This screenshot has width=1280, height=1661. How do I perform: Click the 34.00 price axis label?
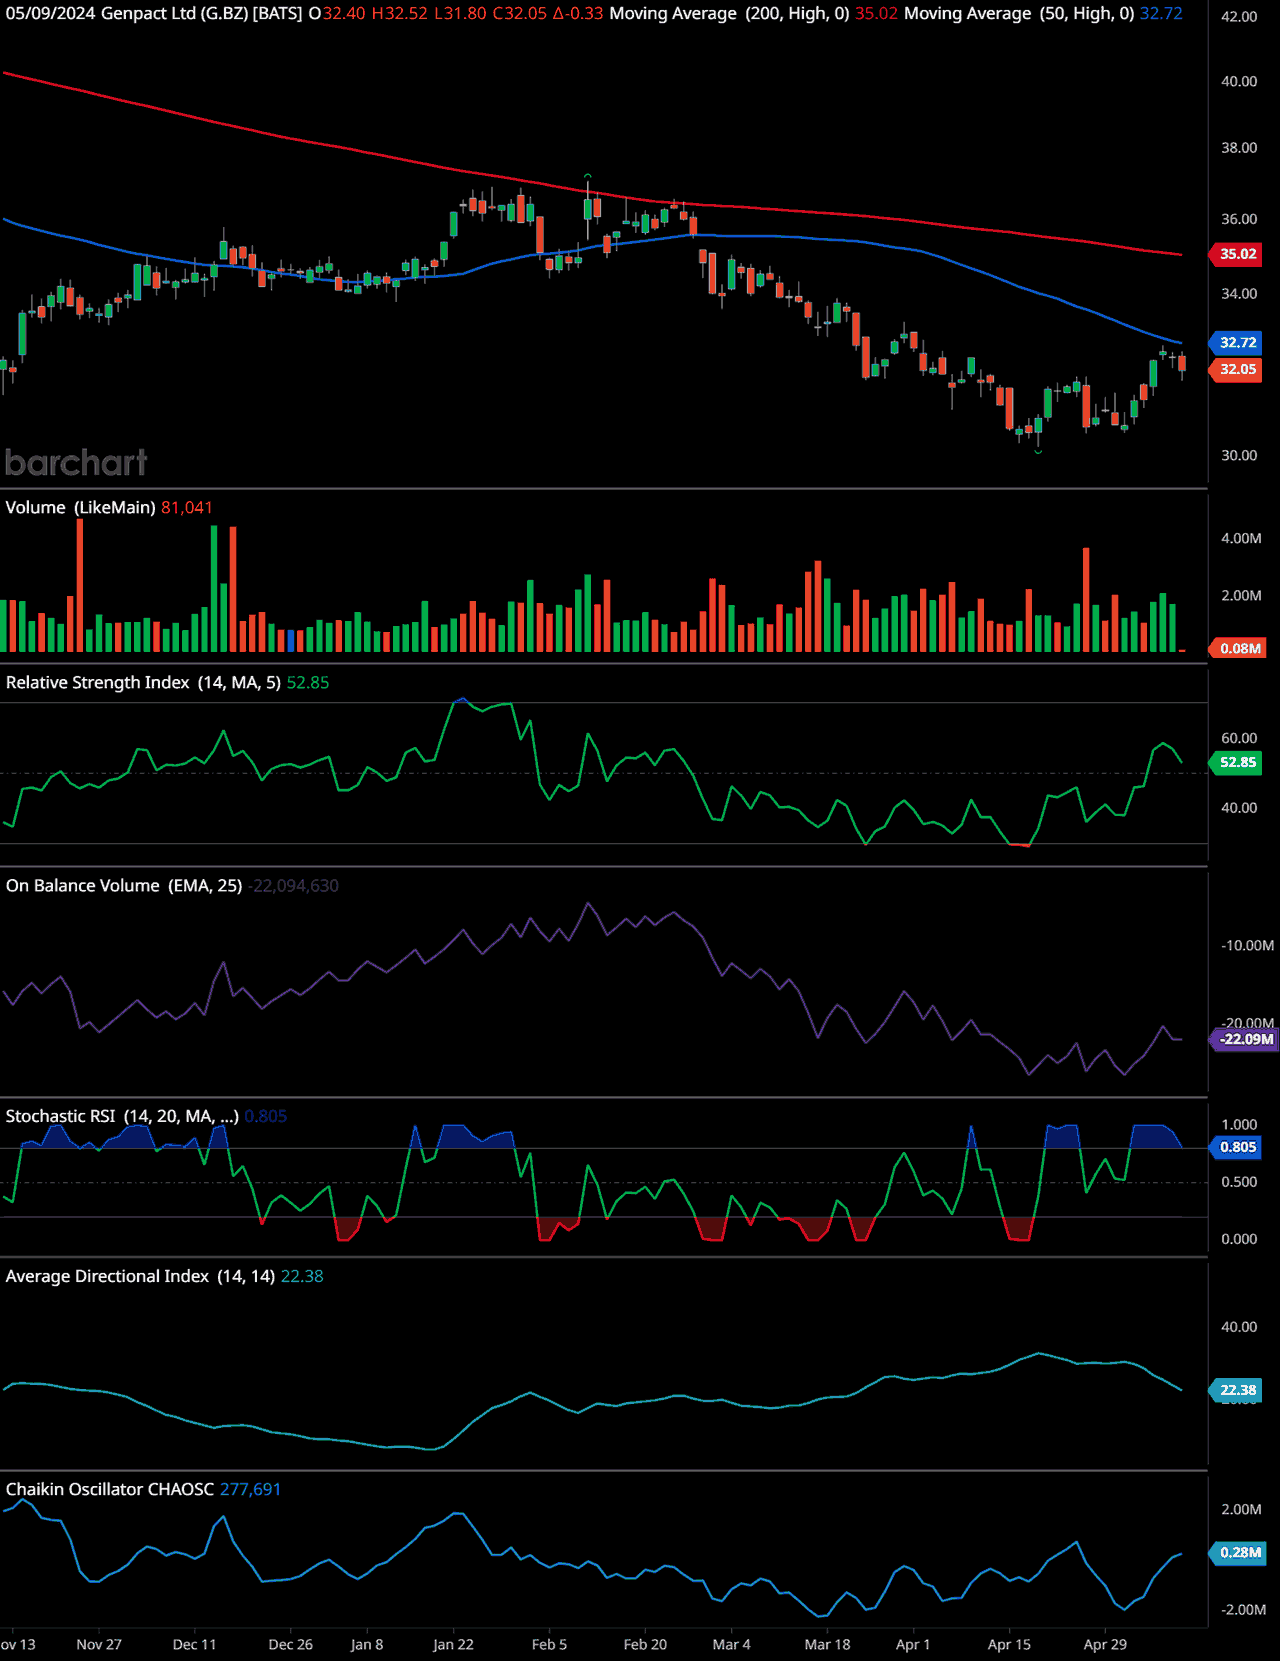(1239, 294)
